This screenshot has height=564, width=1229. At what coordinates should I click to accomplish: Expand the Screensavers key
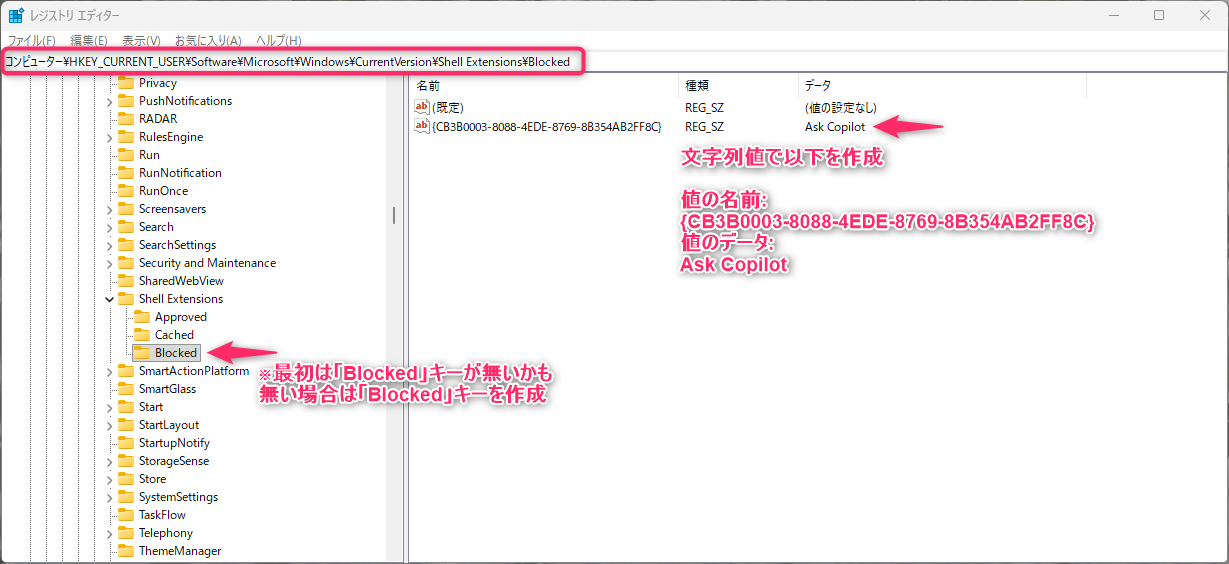pos(109,209)
